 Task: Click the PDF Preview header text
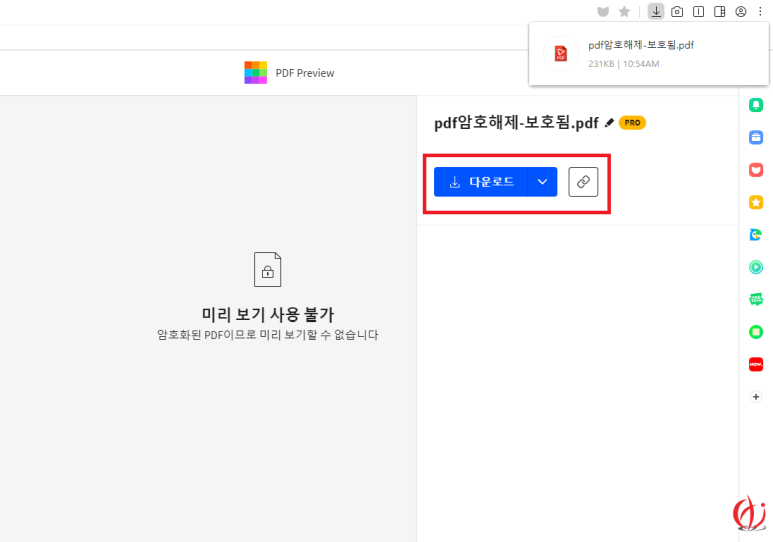(x=305, y=73)
